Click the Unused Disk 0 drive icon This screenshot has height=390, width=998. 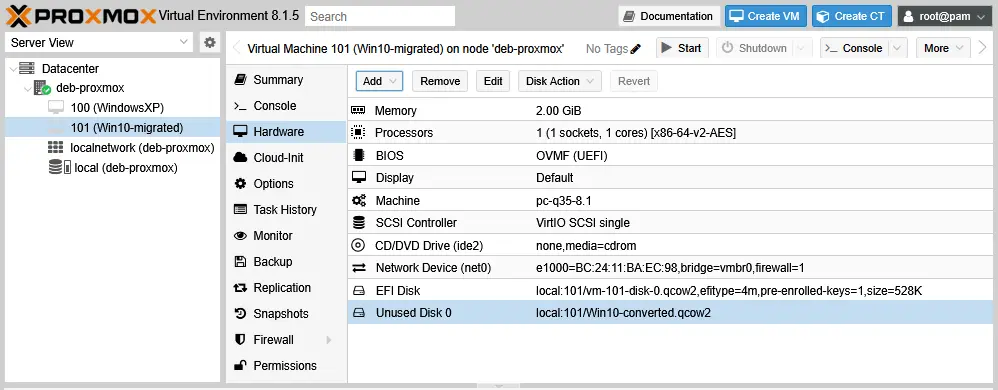(358, 313)
